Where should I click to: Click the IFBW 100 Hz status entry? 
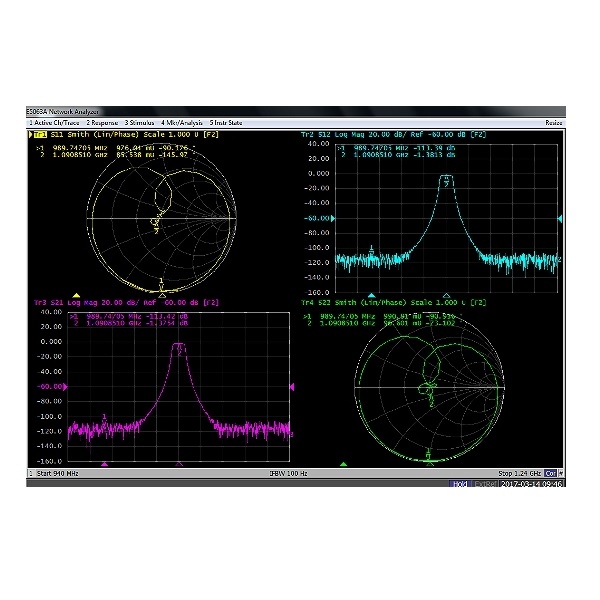(288, 473)
